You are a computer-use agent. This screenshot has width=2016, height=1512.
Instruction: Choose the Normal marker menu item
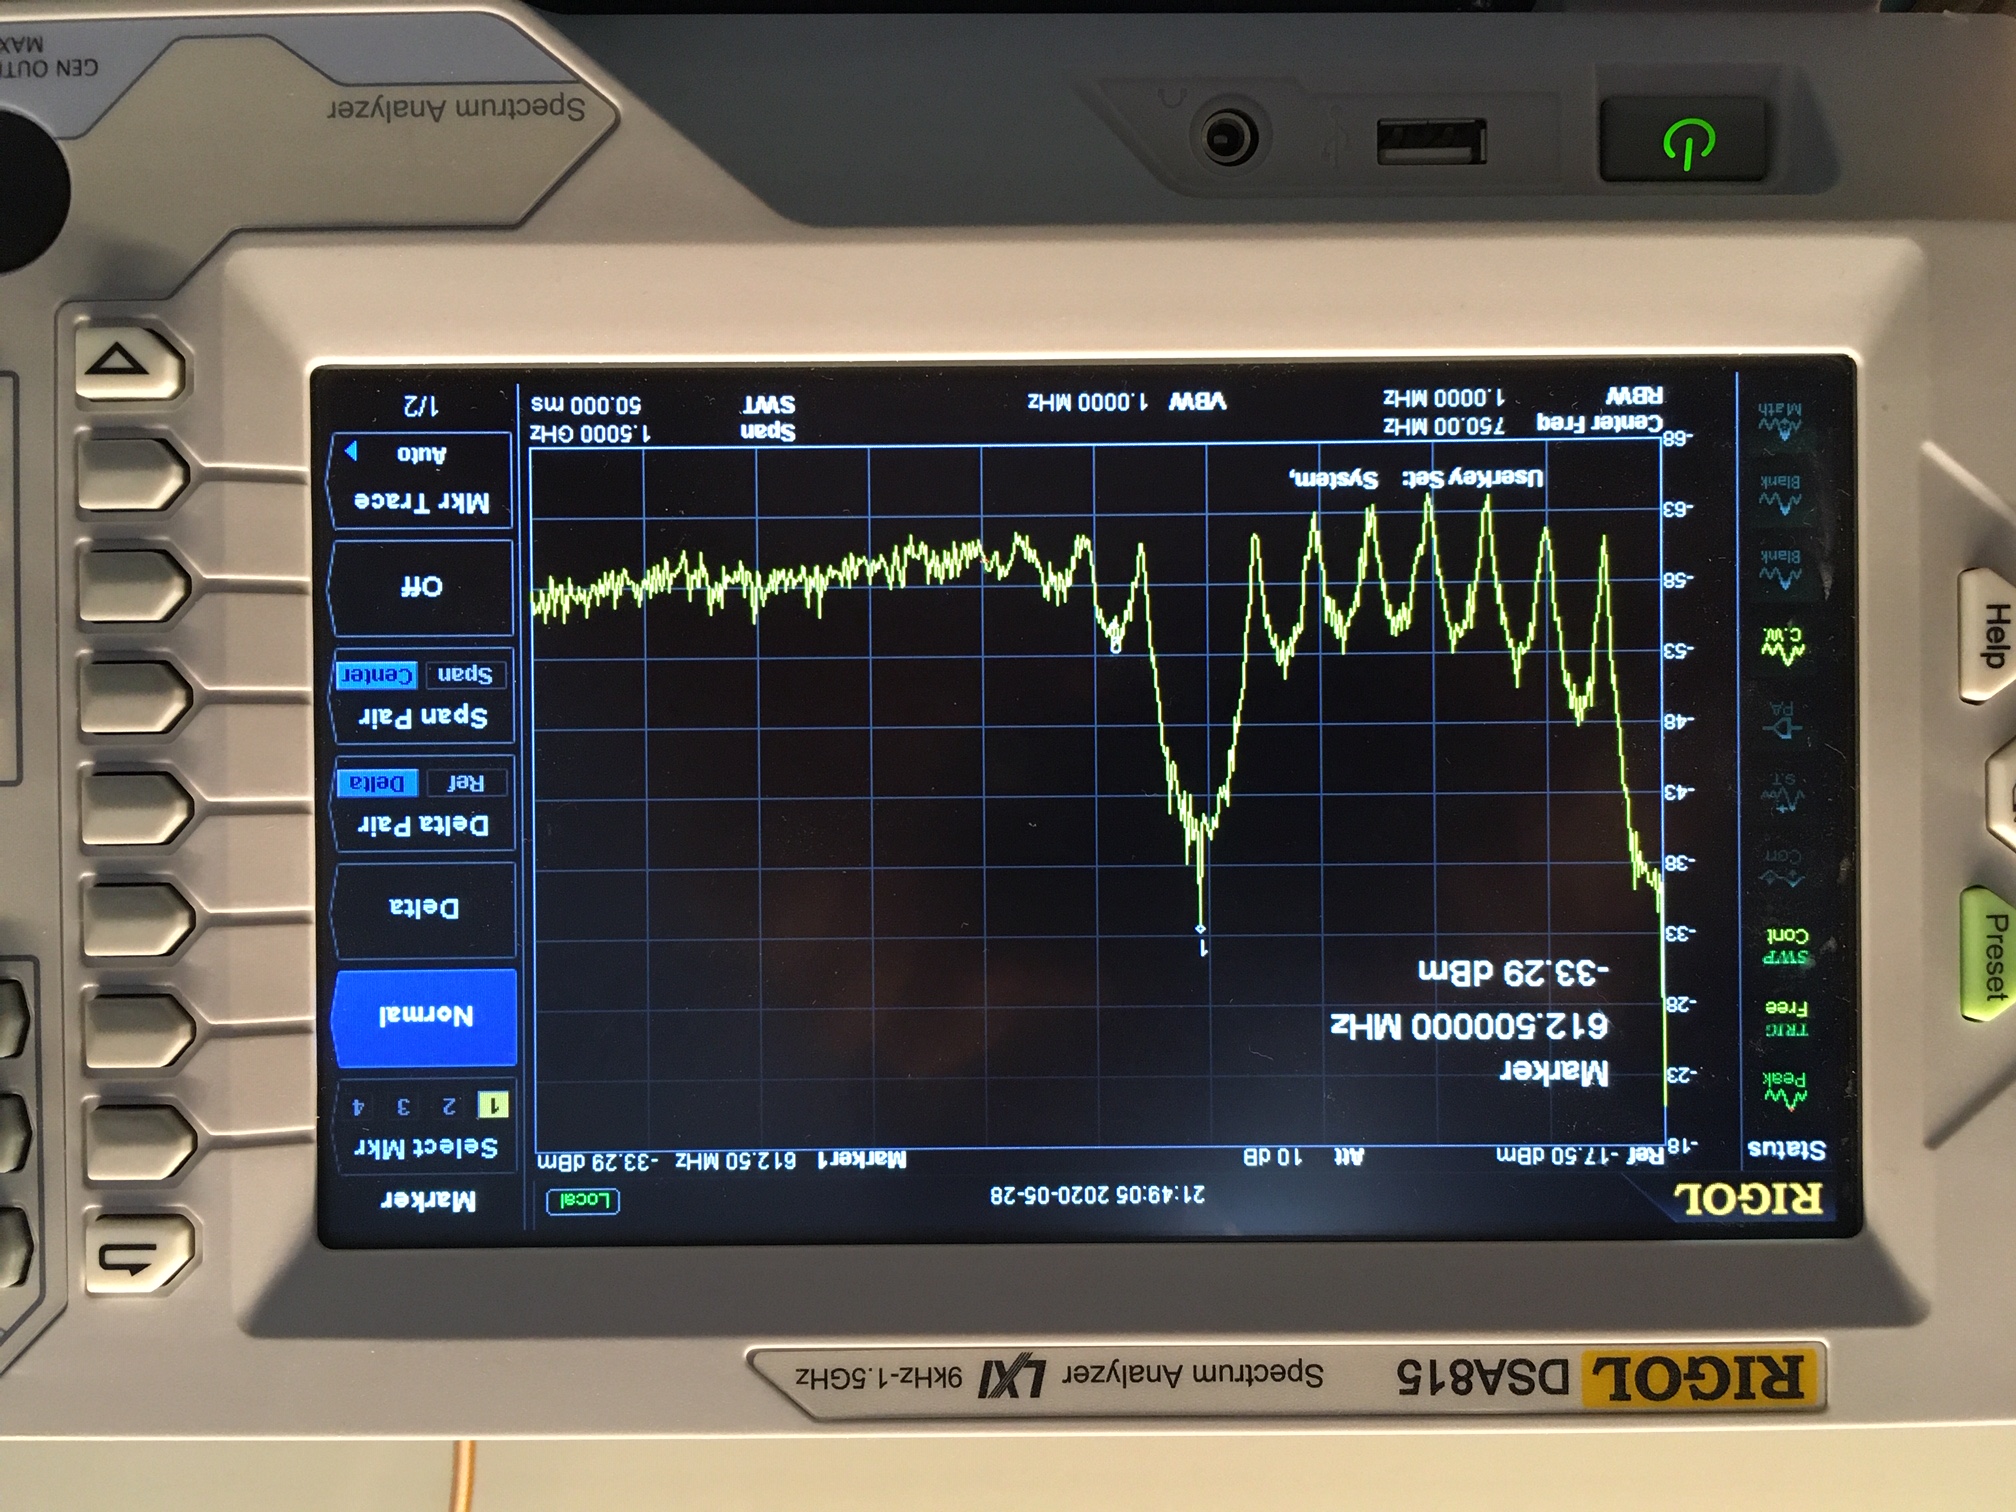425,1016
